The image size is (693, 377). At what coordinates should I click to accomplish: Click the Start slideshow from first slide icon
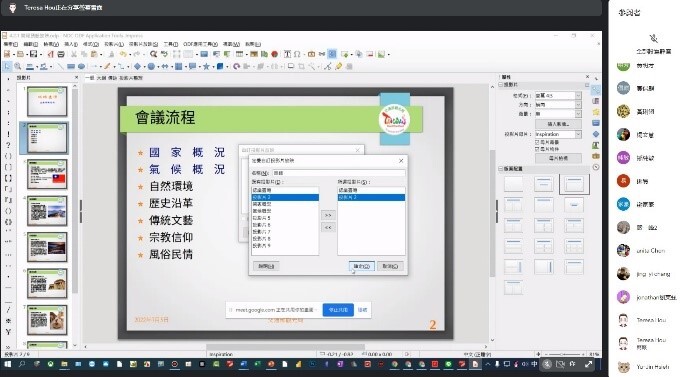(216, 54)
